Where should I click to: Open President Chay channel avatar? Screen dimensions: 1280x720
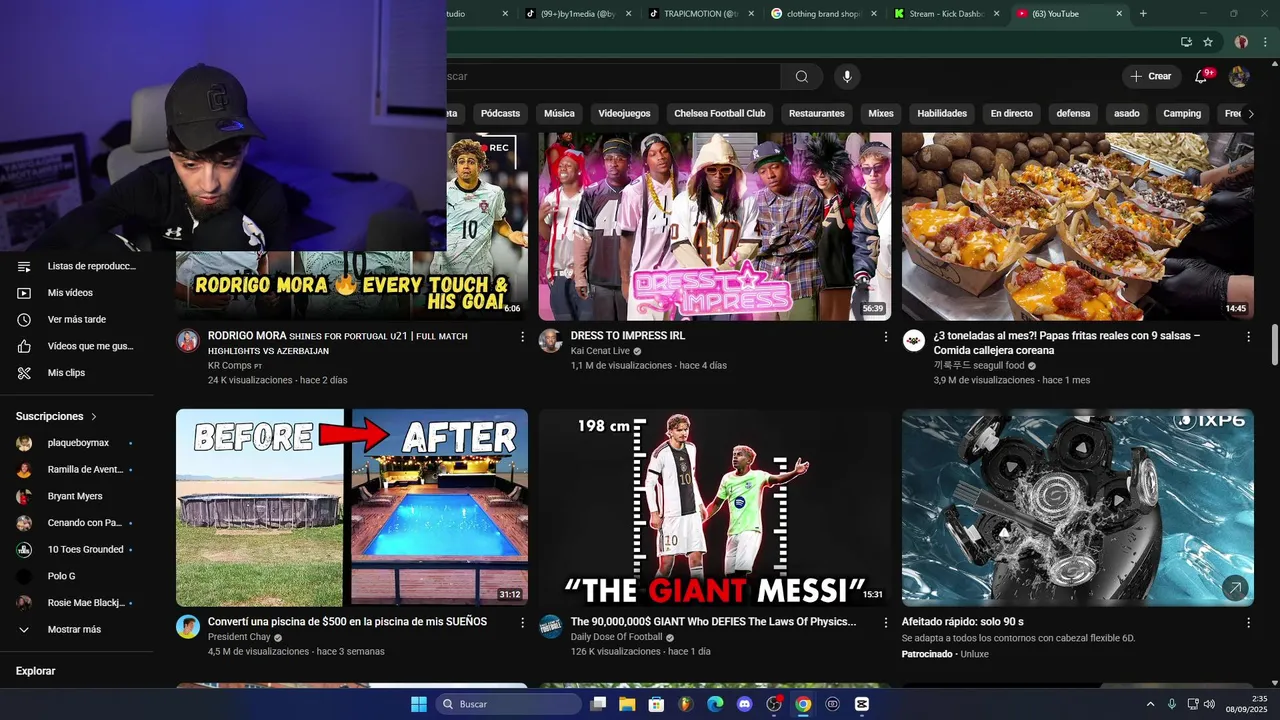[x=188, y=627]
